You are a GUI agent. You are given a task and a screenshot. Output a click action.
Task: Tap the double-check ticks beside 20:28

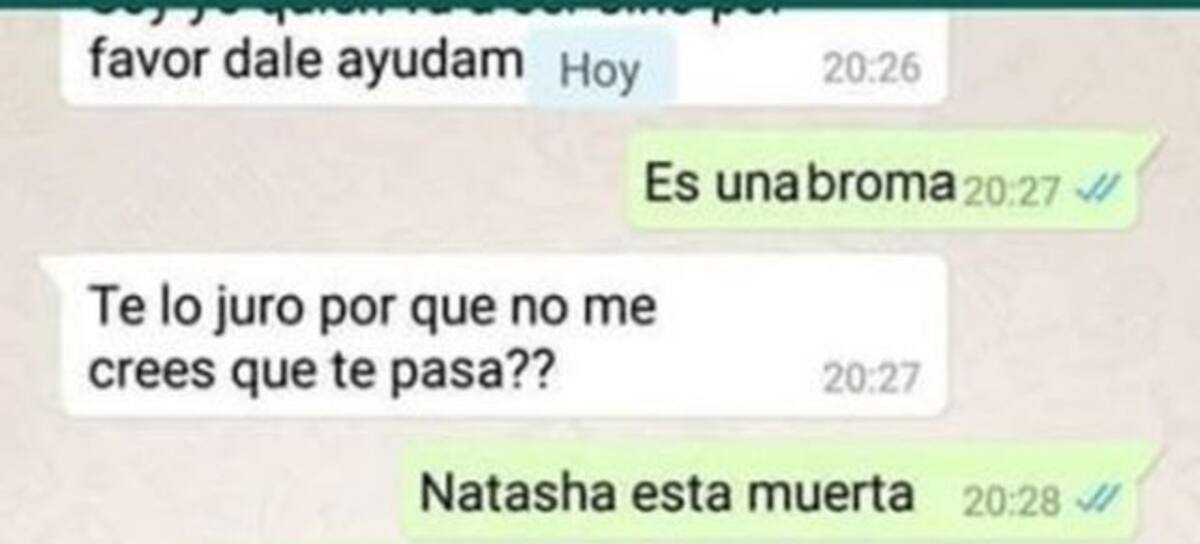(1098, 498)
